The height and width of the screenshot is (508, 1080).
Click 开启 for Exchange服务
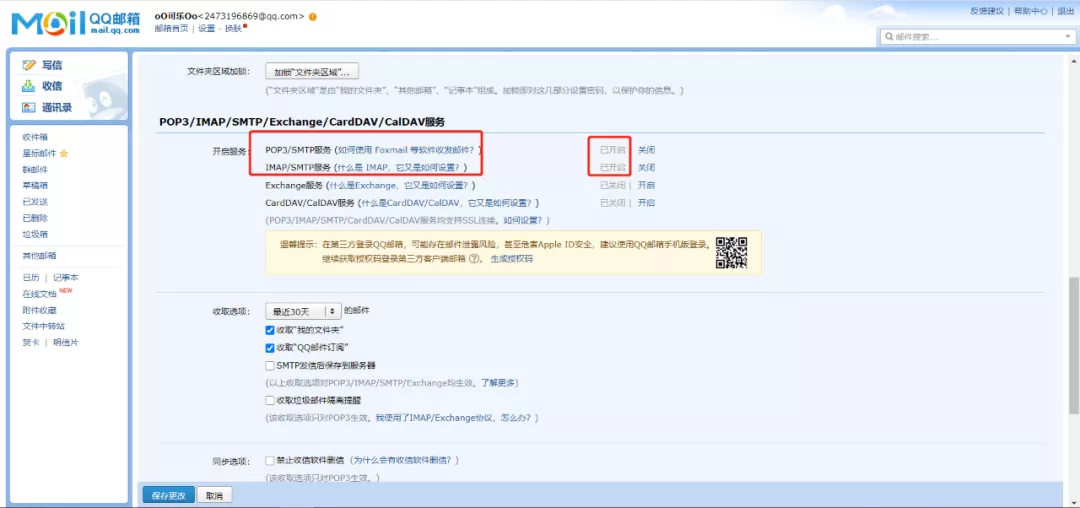click(646, 185)
